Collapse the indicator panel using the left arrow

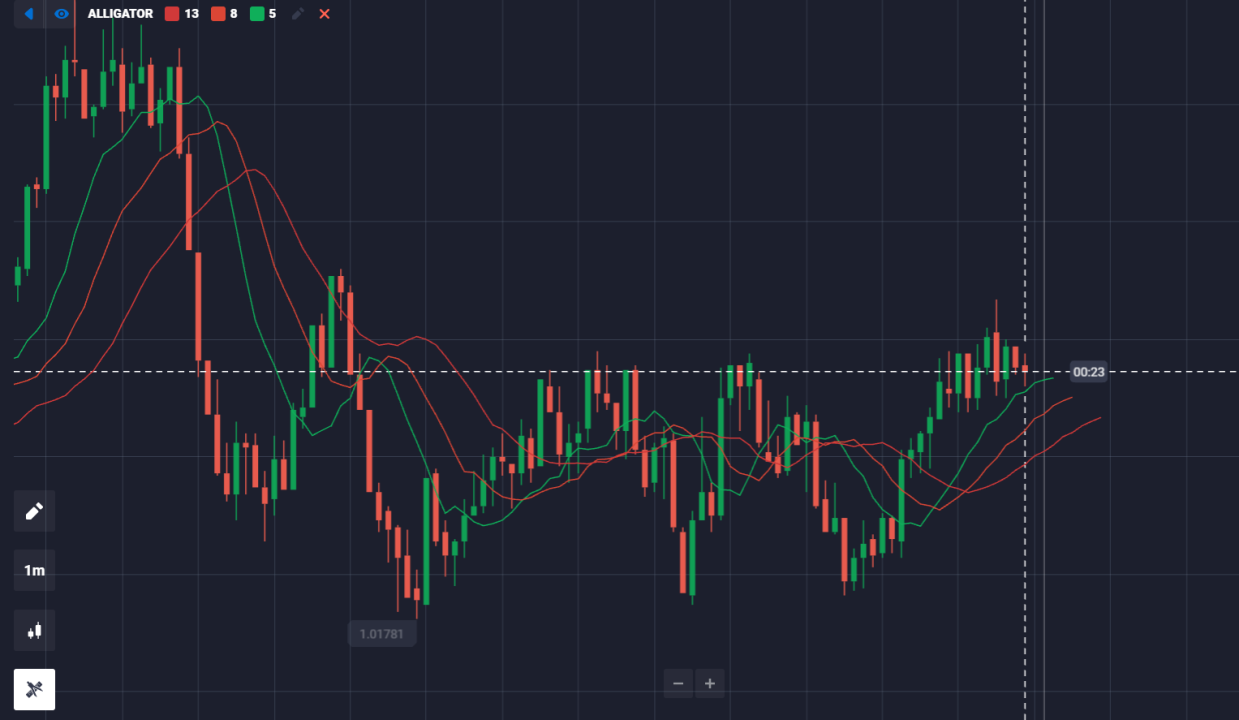[28, 14]
